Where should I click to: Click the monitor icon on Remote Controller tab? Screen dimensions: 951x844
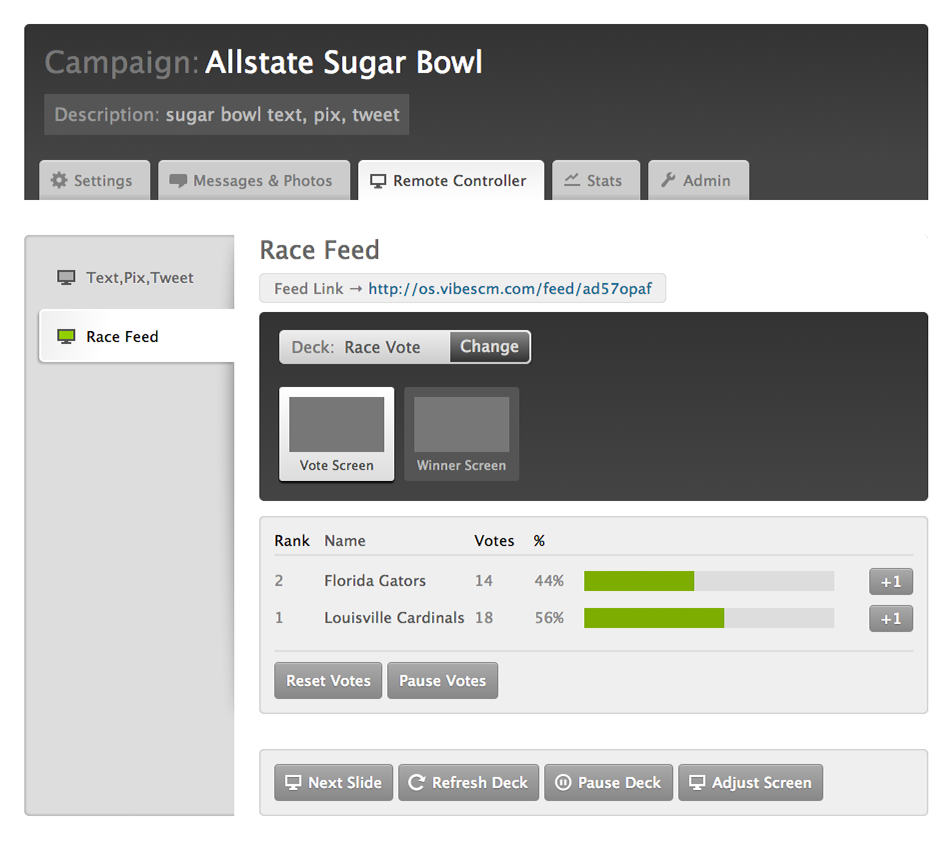tap(378, 181)
